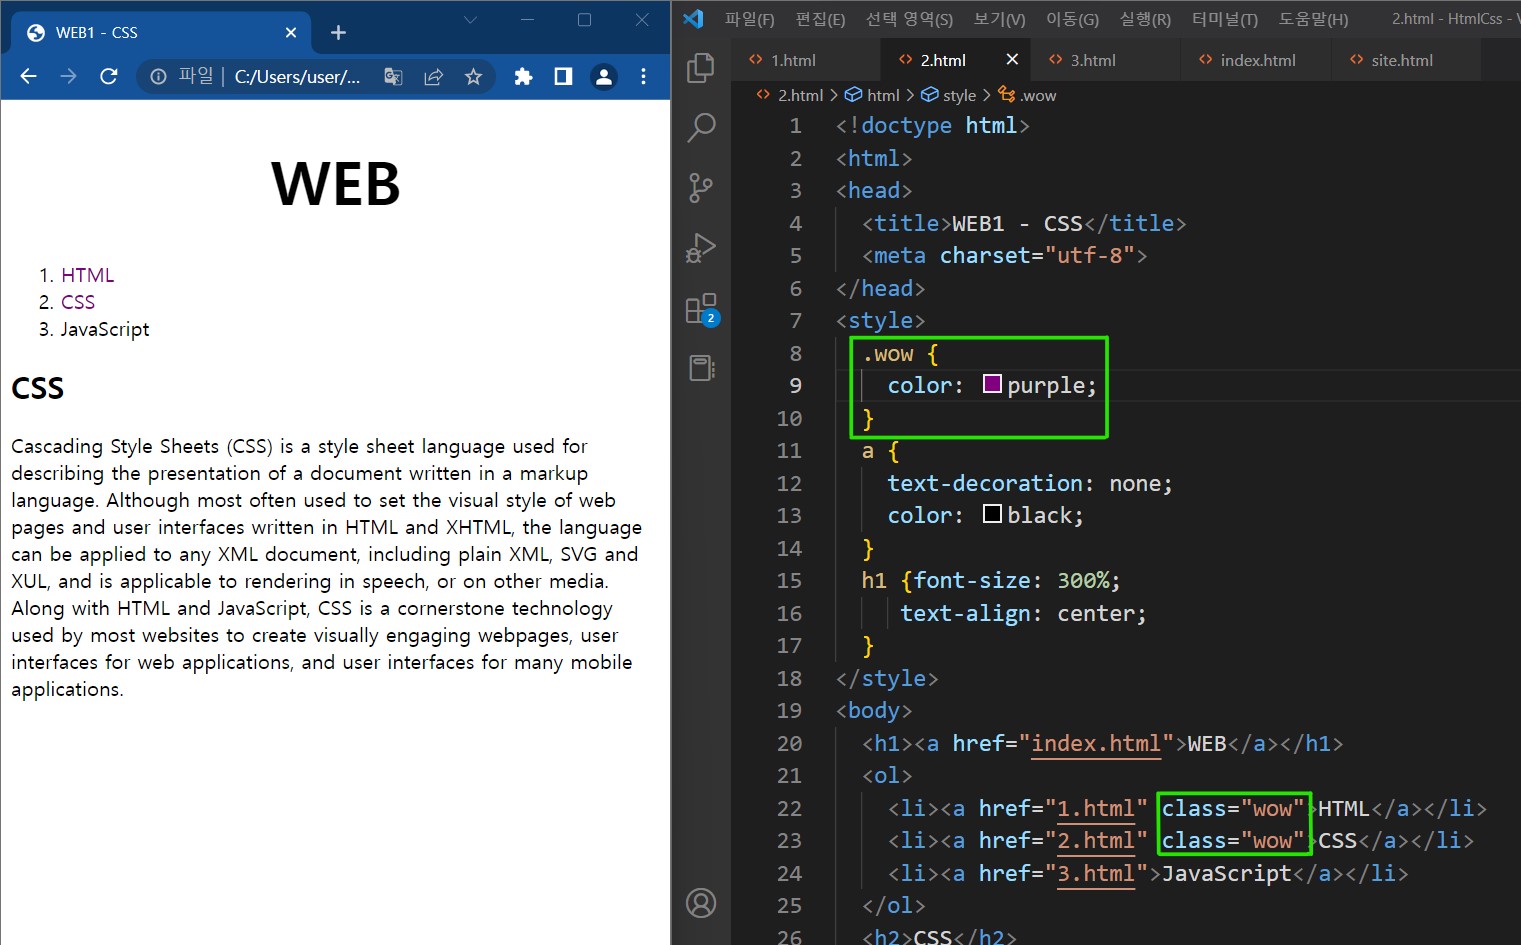Click the 2.html href in code
Viewport: 1521px width, 945px height.
tap(1096, 840)
